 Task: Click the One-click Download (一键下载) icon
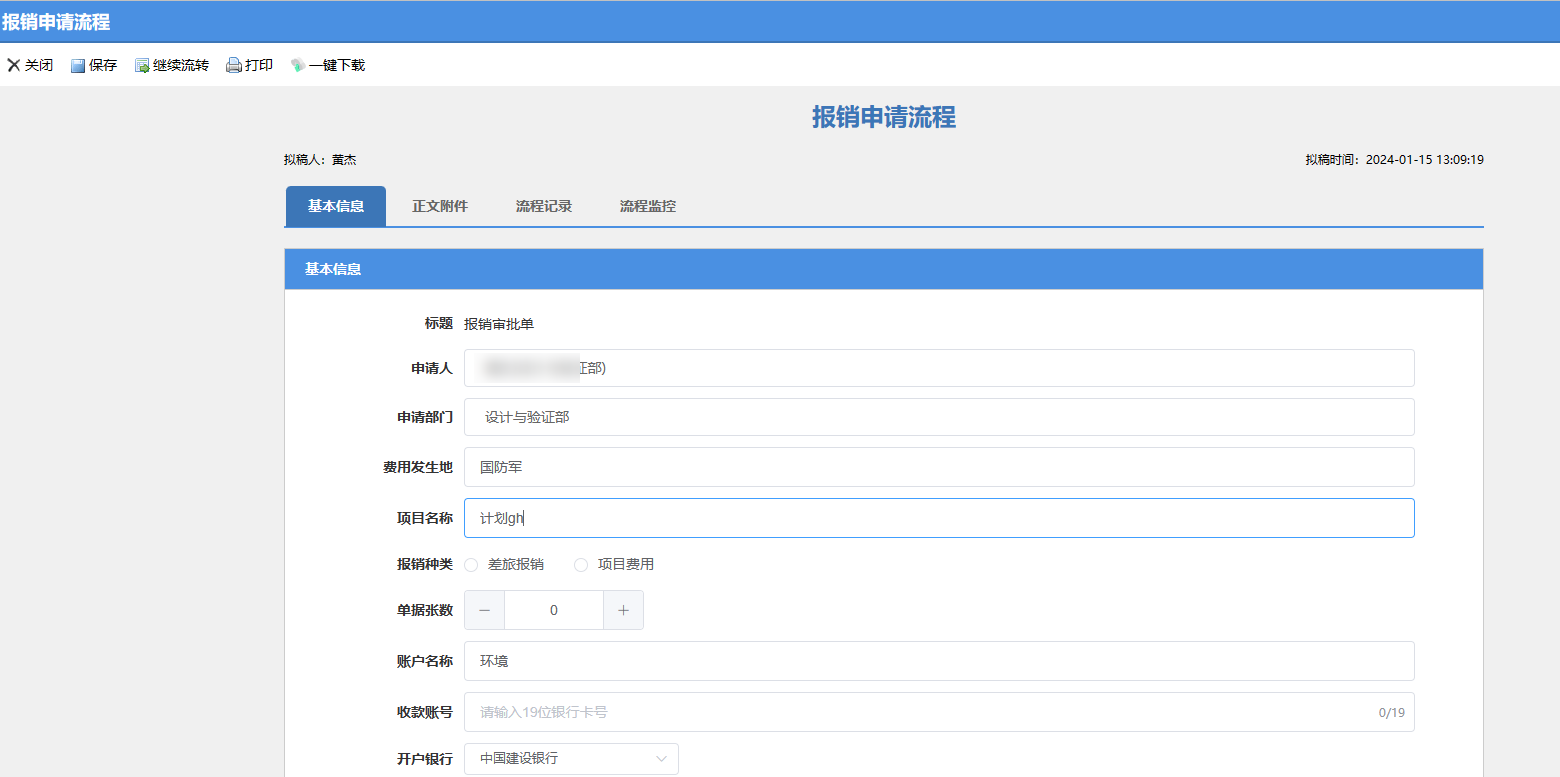[x=297, y=66]
